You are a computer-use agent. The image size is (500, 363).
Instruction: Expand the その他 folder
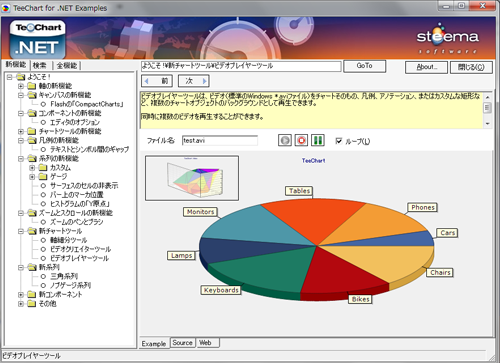click(x=21, y=304)
